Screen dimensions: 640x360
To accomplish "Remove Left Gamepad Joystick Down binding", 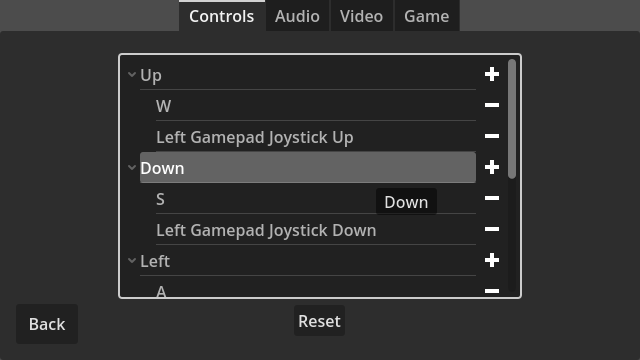I will point(492,229).
